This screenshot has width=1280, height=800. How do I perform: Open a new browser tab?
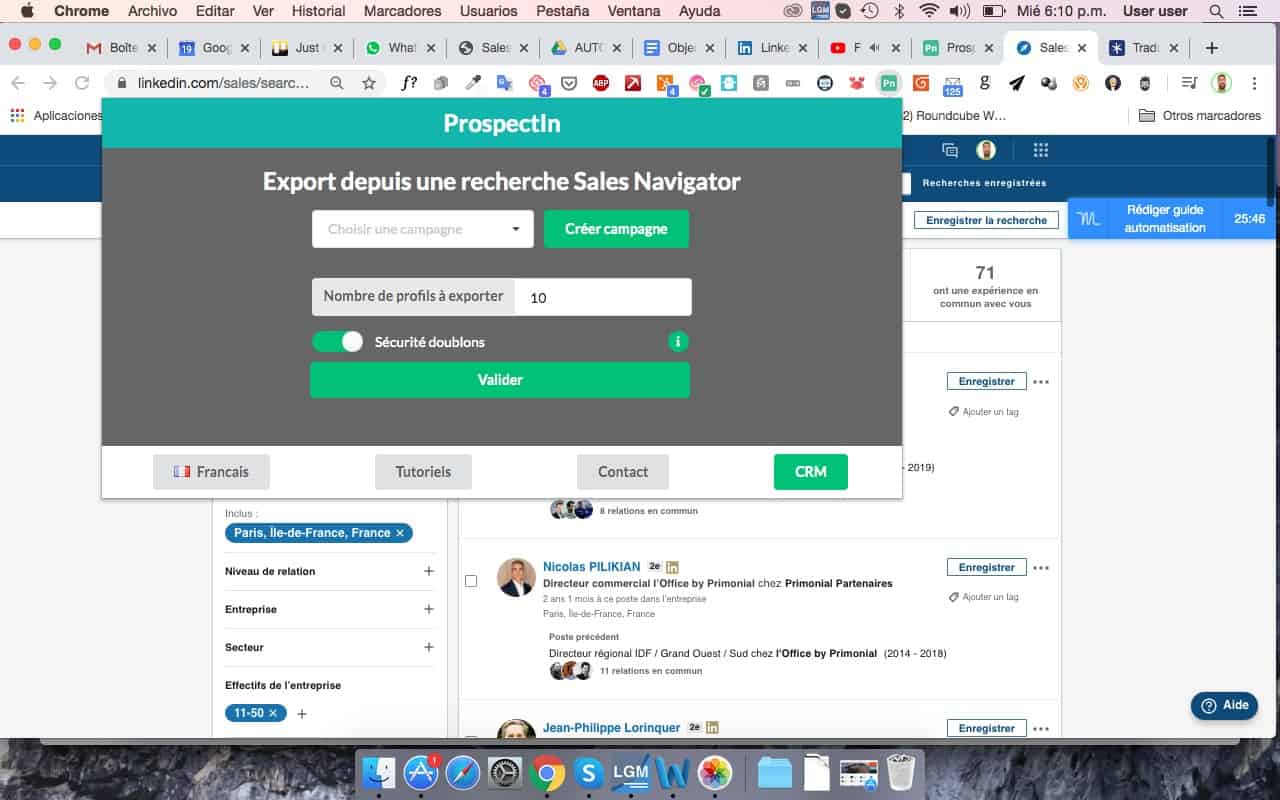[1211, 47]
